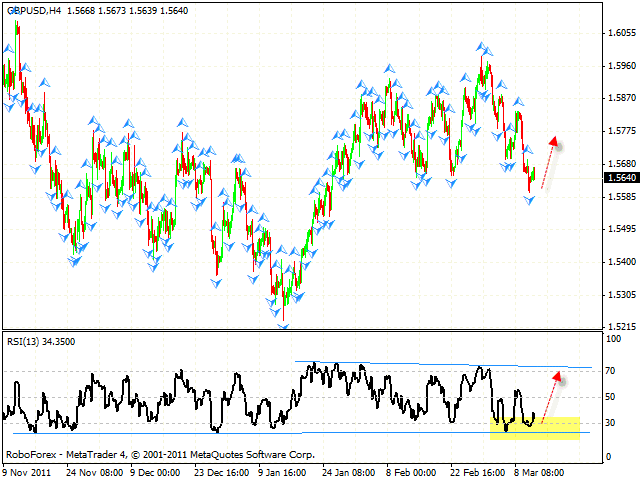Click the 1.5775 level on the price scale
Viewport: 640px width, 480px height.
(x=620, y=131)
